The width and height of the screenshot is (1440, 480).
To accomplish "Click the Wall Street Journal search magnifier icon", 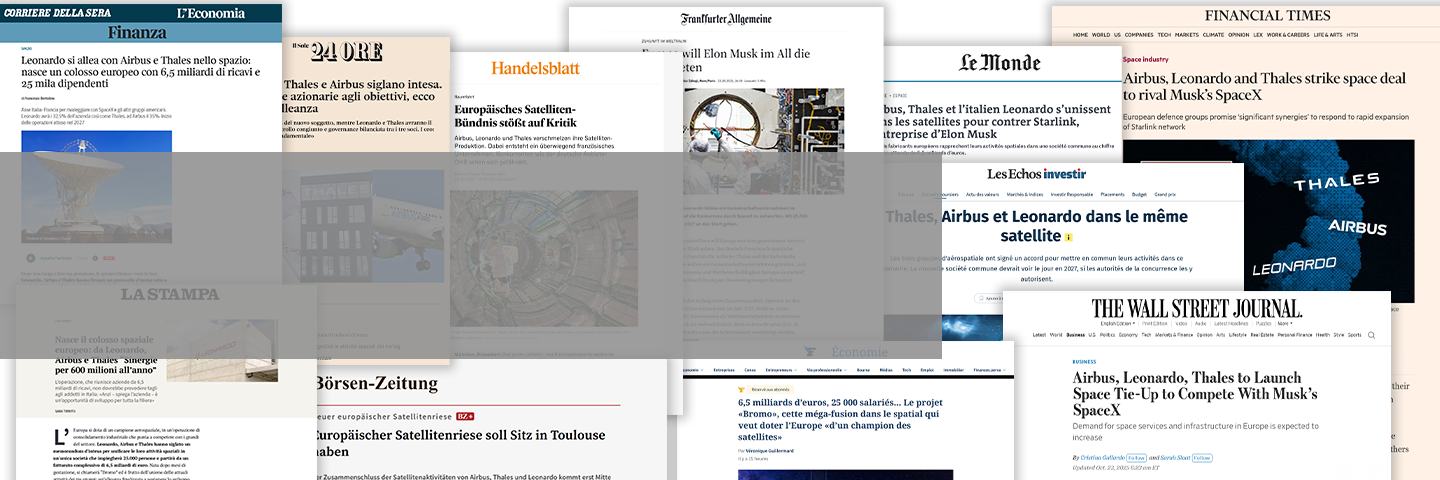I will click(x=1371, y=335).
